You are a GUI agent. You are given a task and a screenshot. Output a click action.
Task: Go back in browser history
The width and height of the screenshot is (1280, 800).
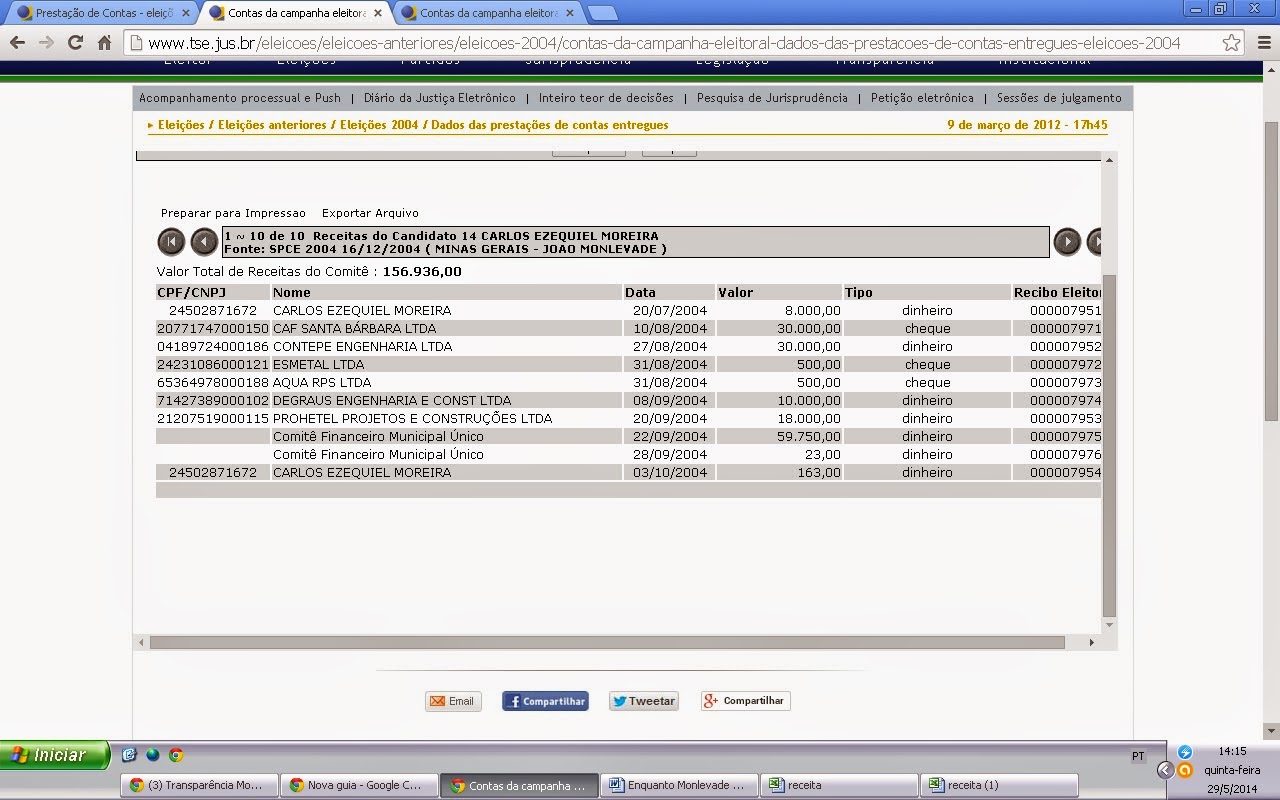[18, 43]
